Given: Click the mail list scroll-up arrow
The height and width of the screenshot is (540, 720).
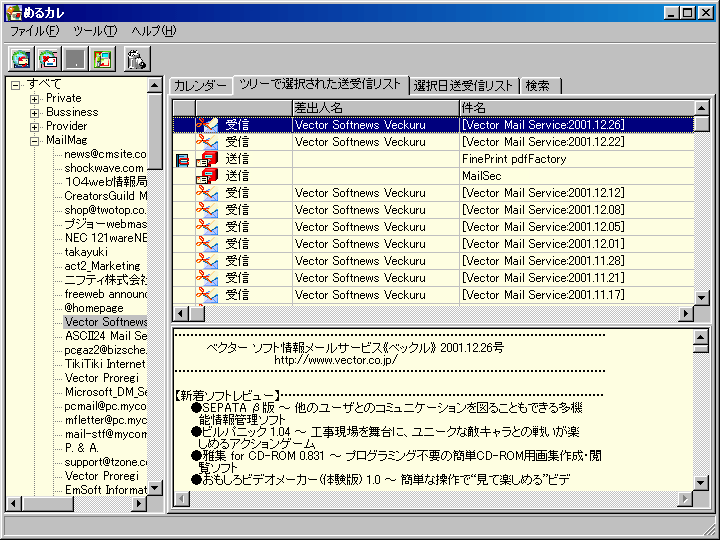Looking at the screenshot, I should [702, 108].
